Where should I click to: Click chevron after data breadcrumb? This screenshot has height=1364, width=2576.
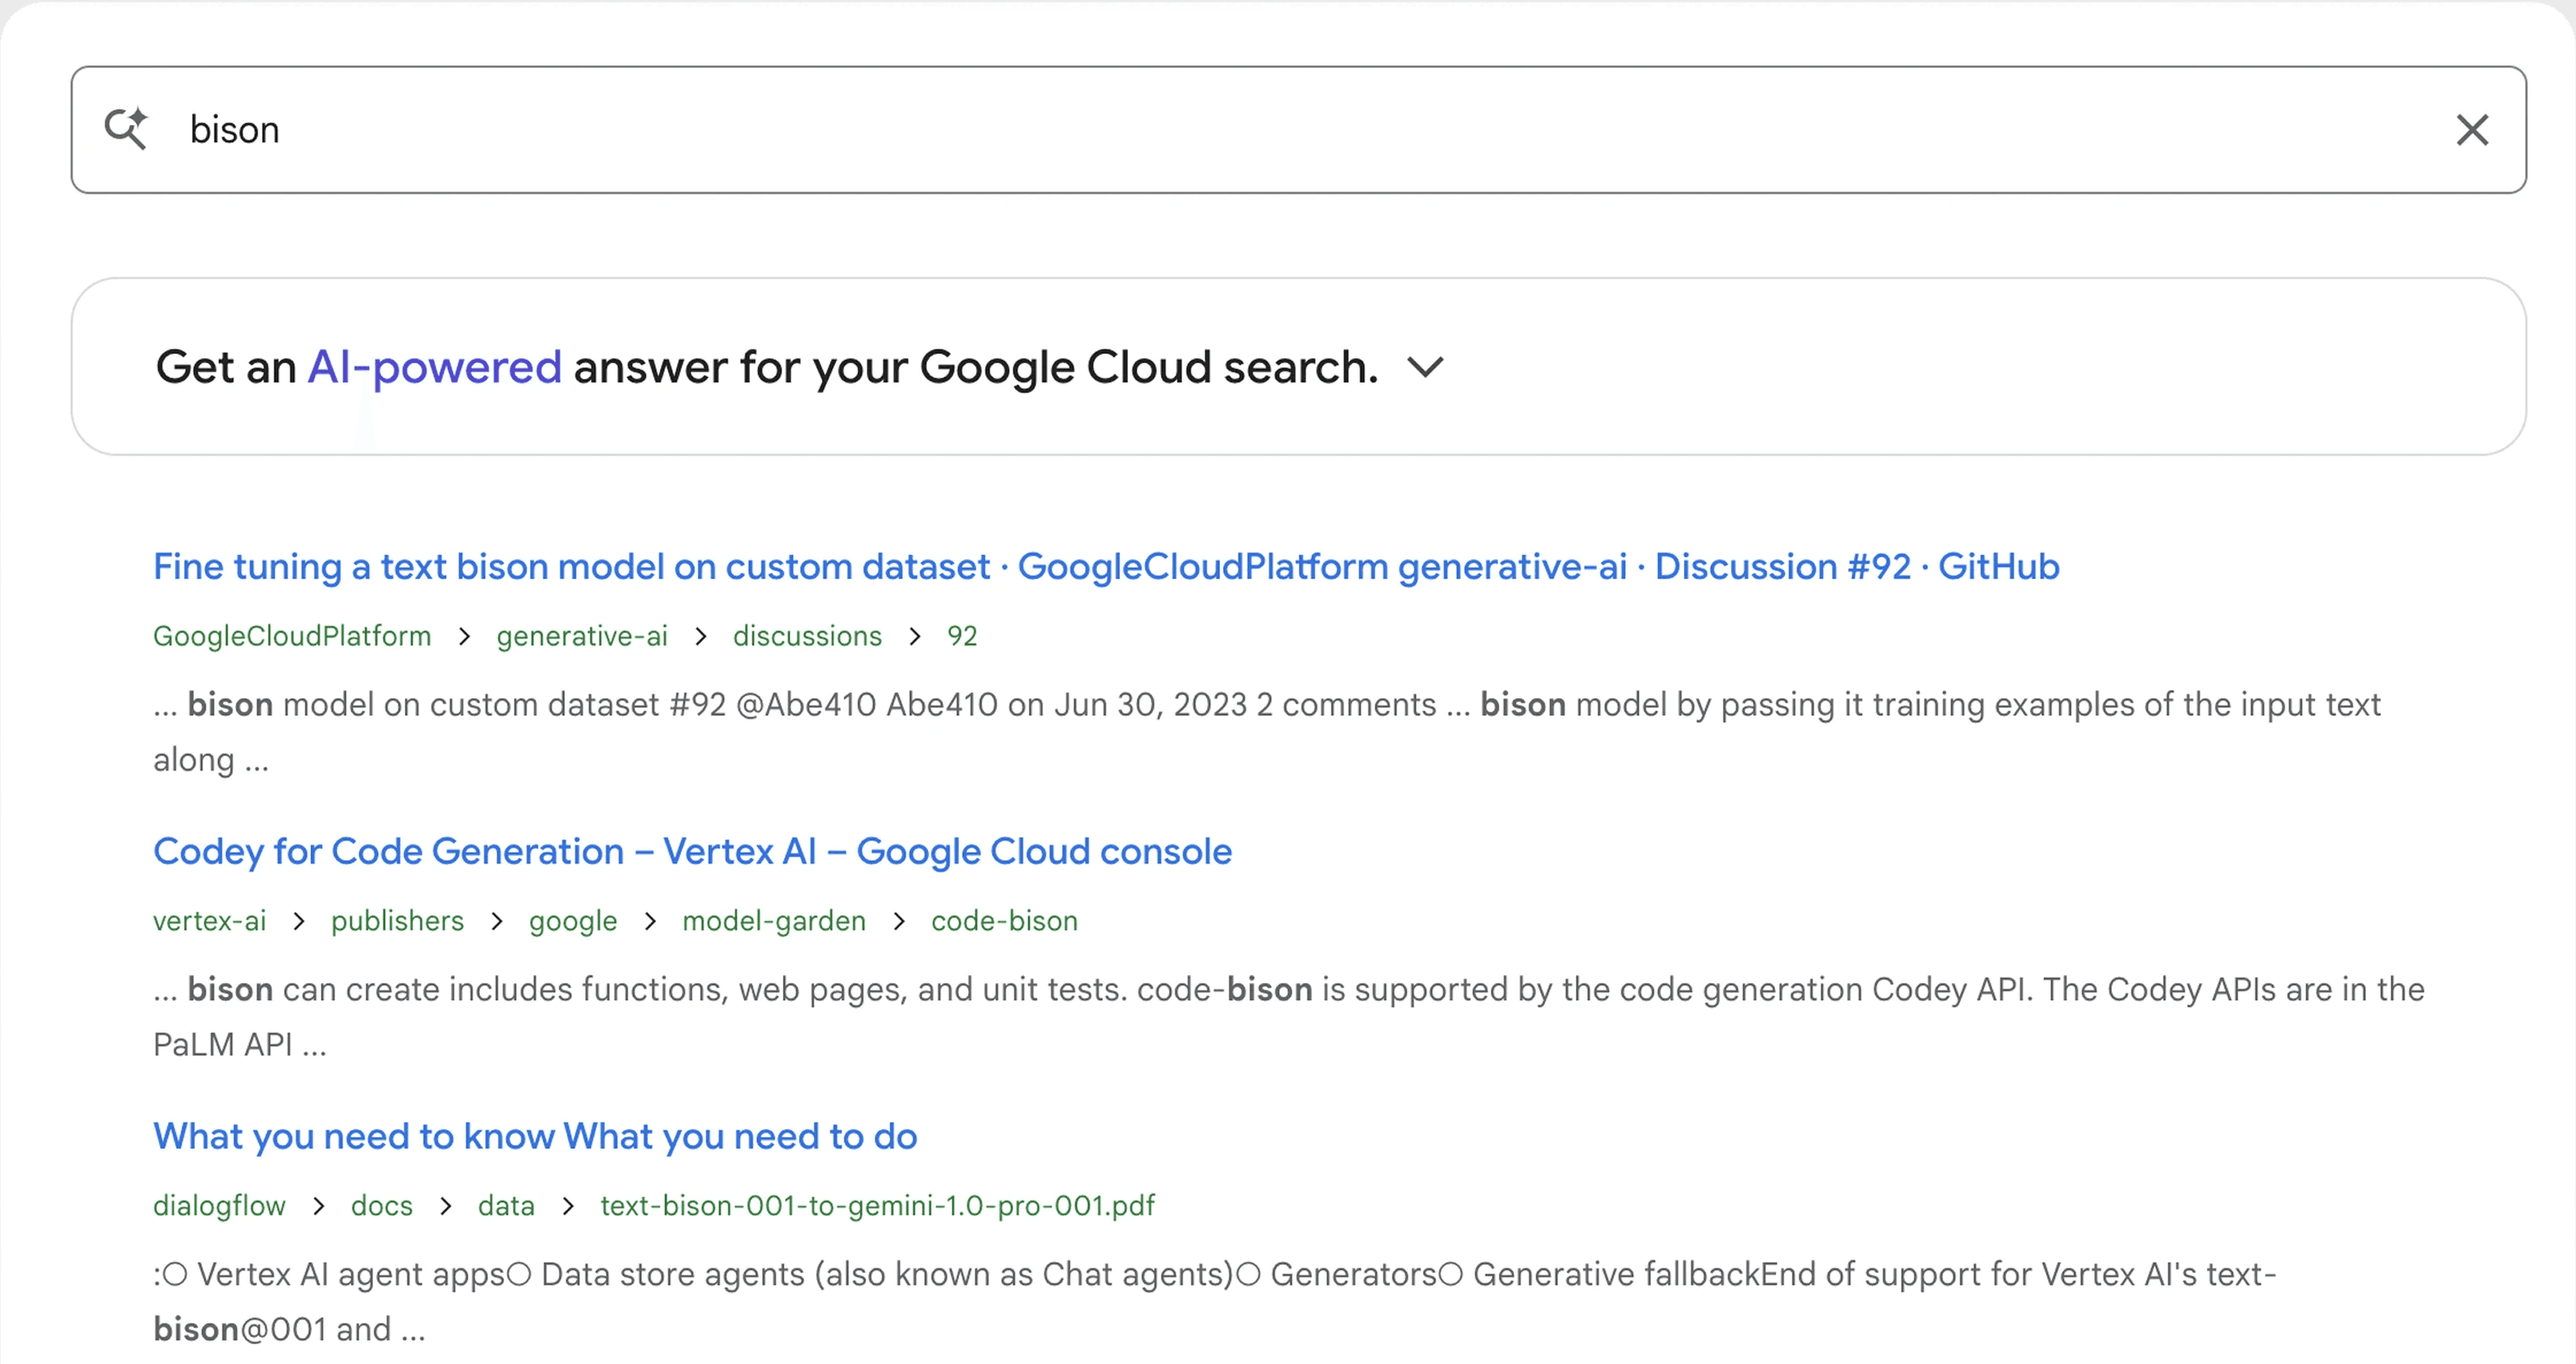click(x=567, y=1206)
